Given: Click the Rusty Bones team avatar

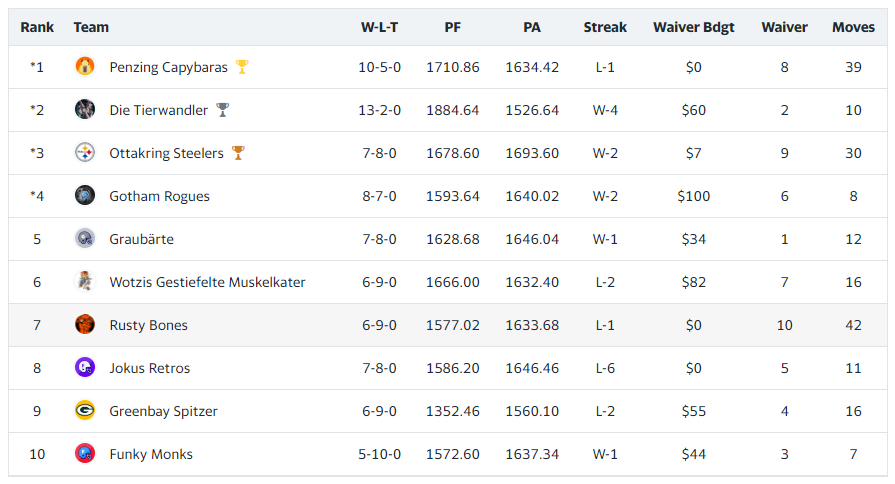Looking at the screenshot, I should pyautogui.click(x=85, y=324).
